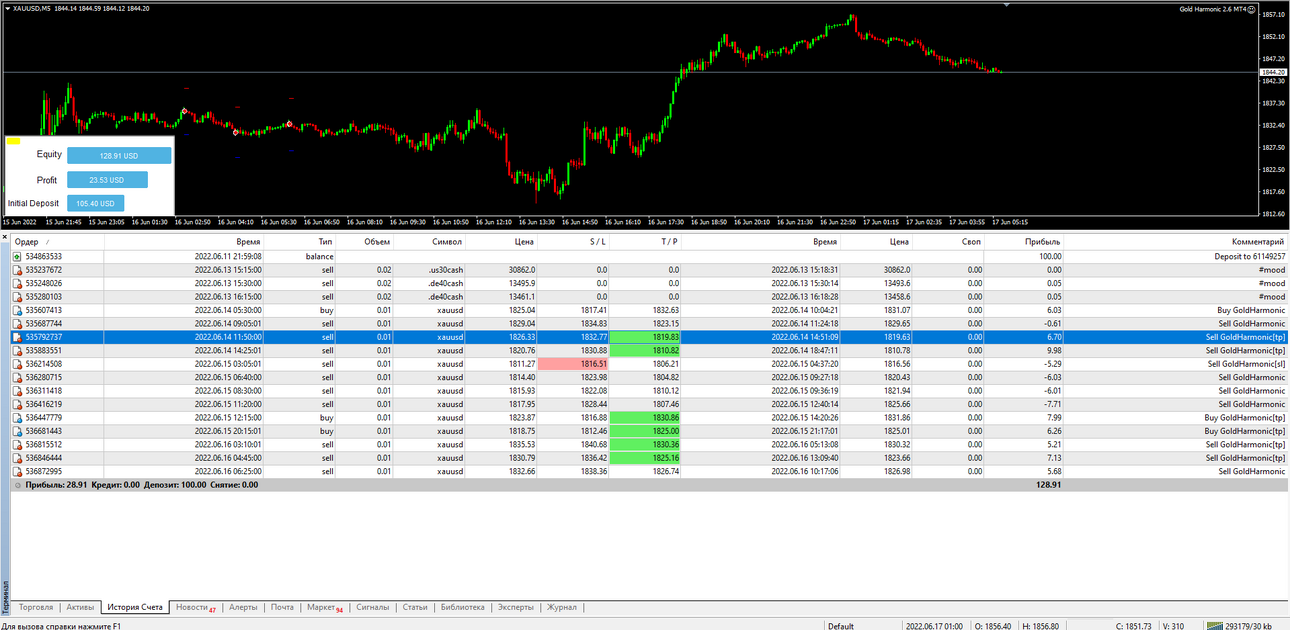Open the Торговля tab
Screen dimensions: 1290x630
click(x=36, y=607)
